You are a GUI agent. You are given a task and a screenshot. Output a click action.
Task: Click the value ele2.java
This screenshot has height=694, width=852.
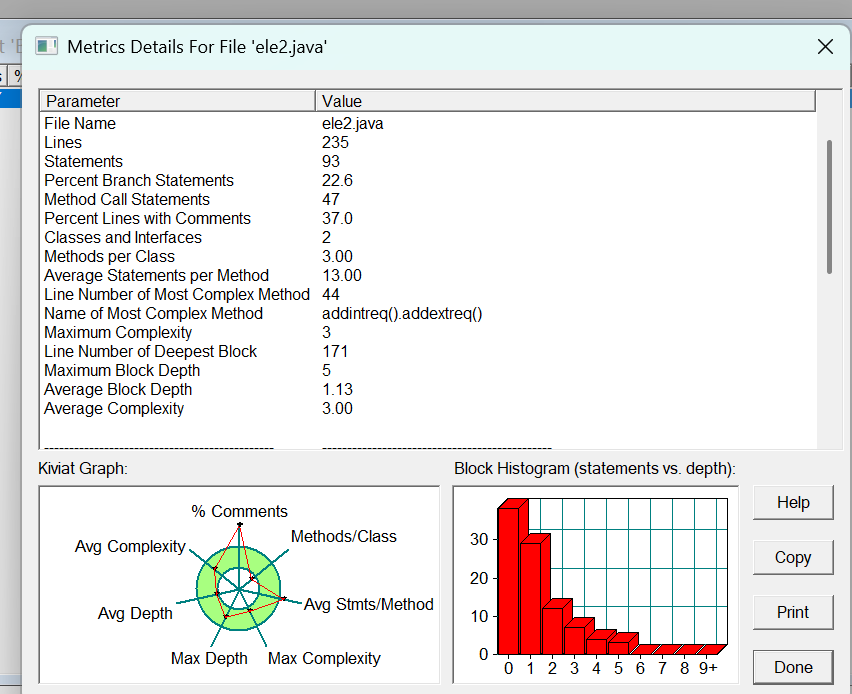click(x=353, y=124)
